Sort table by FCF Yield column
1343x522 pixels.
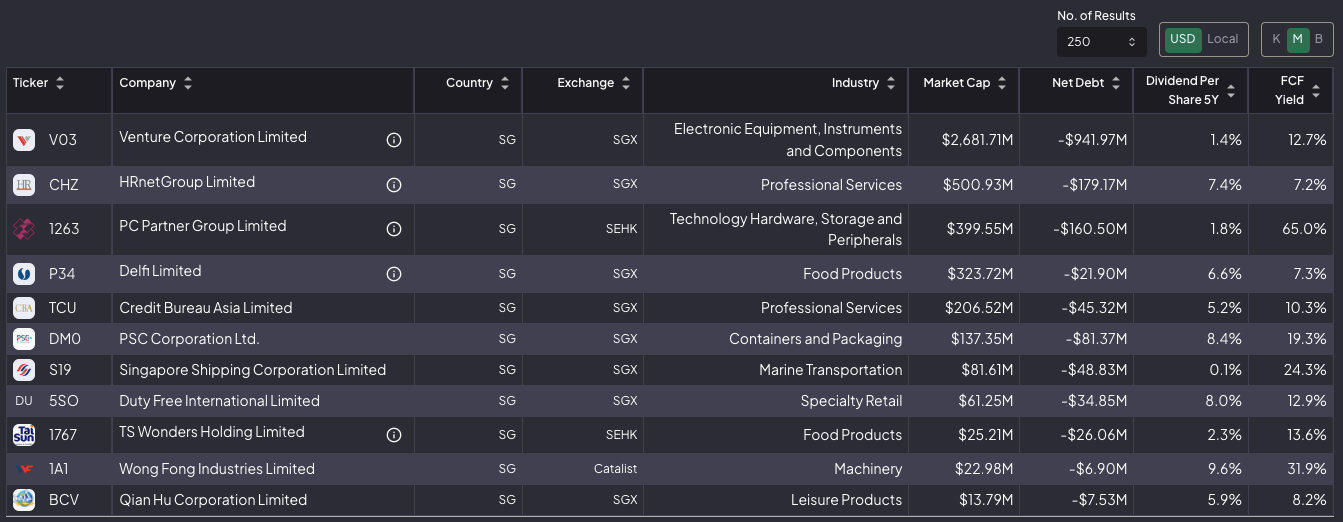(x=1316, y=91)
